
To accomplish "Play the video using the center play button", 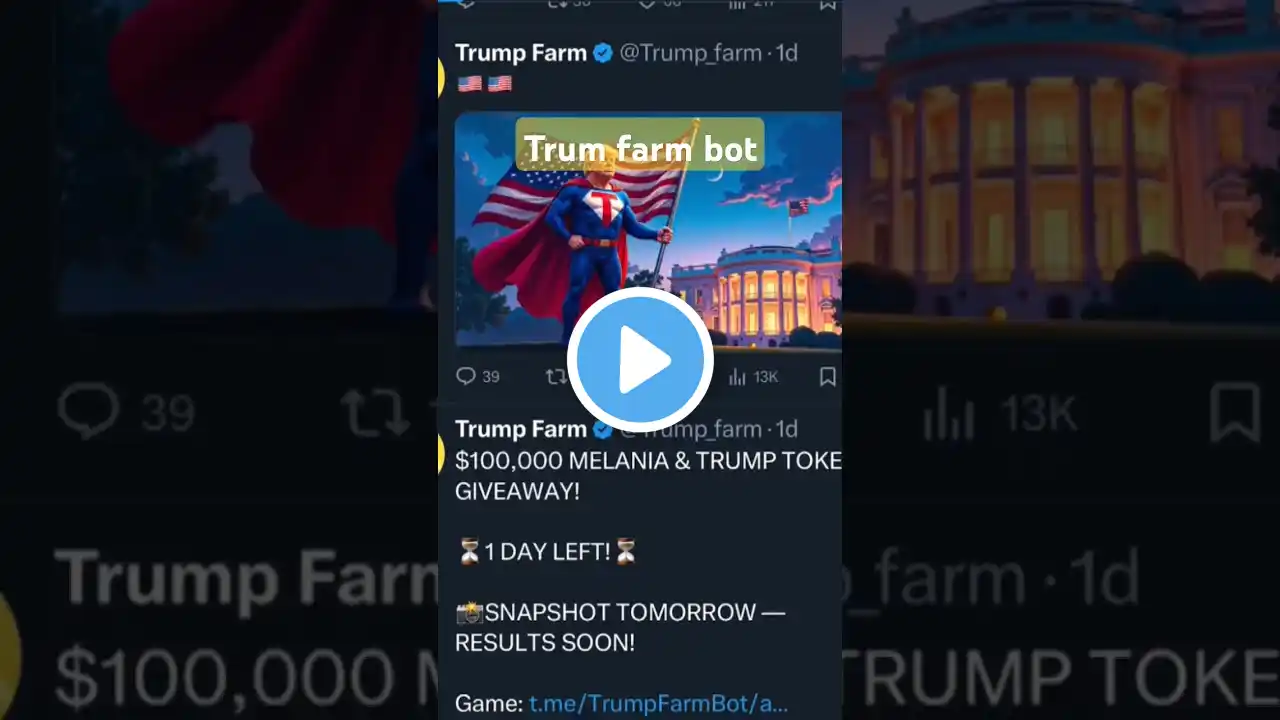I will pyautogui.click(x=640, y=360).
